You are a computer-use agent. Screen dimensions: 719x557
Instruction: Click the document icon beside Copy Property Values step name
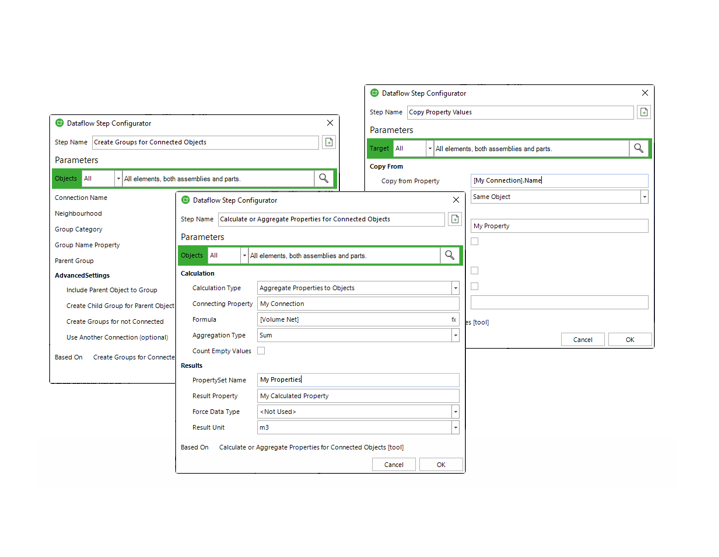[644, 112]
